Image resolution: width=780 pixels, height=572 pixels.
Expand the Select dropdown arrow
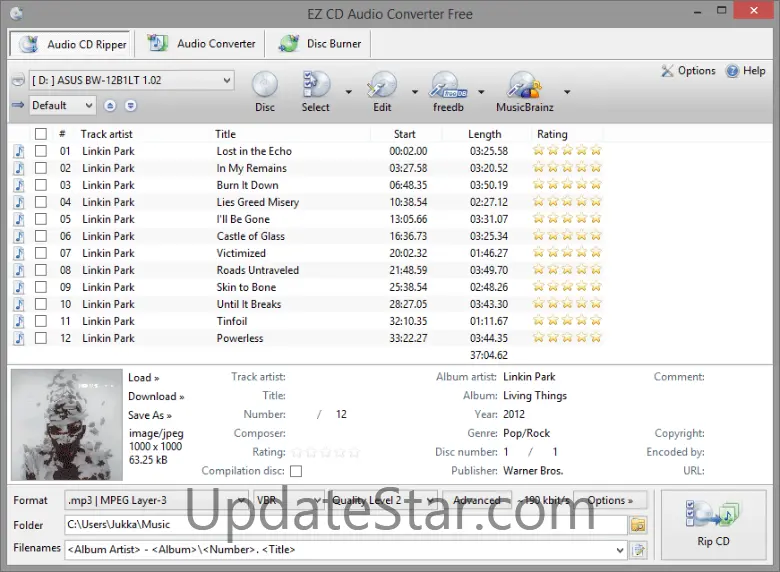click(x=349, y=92)
